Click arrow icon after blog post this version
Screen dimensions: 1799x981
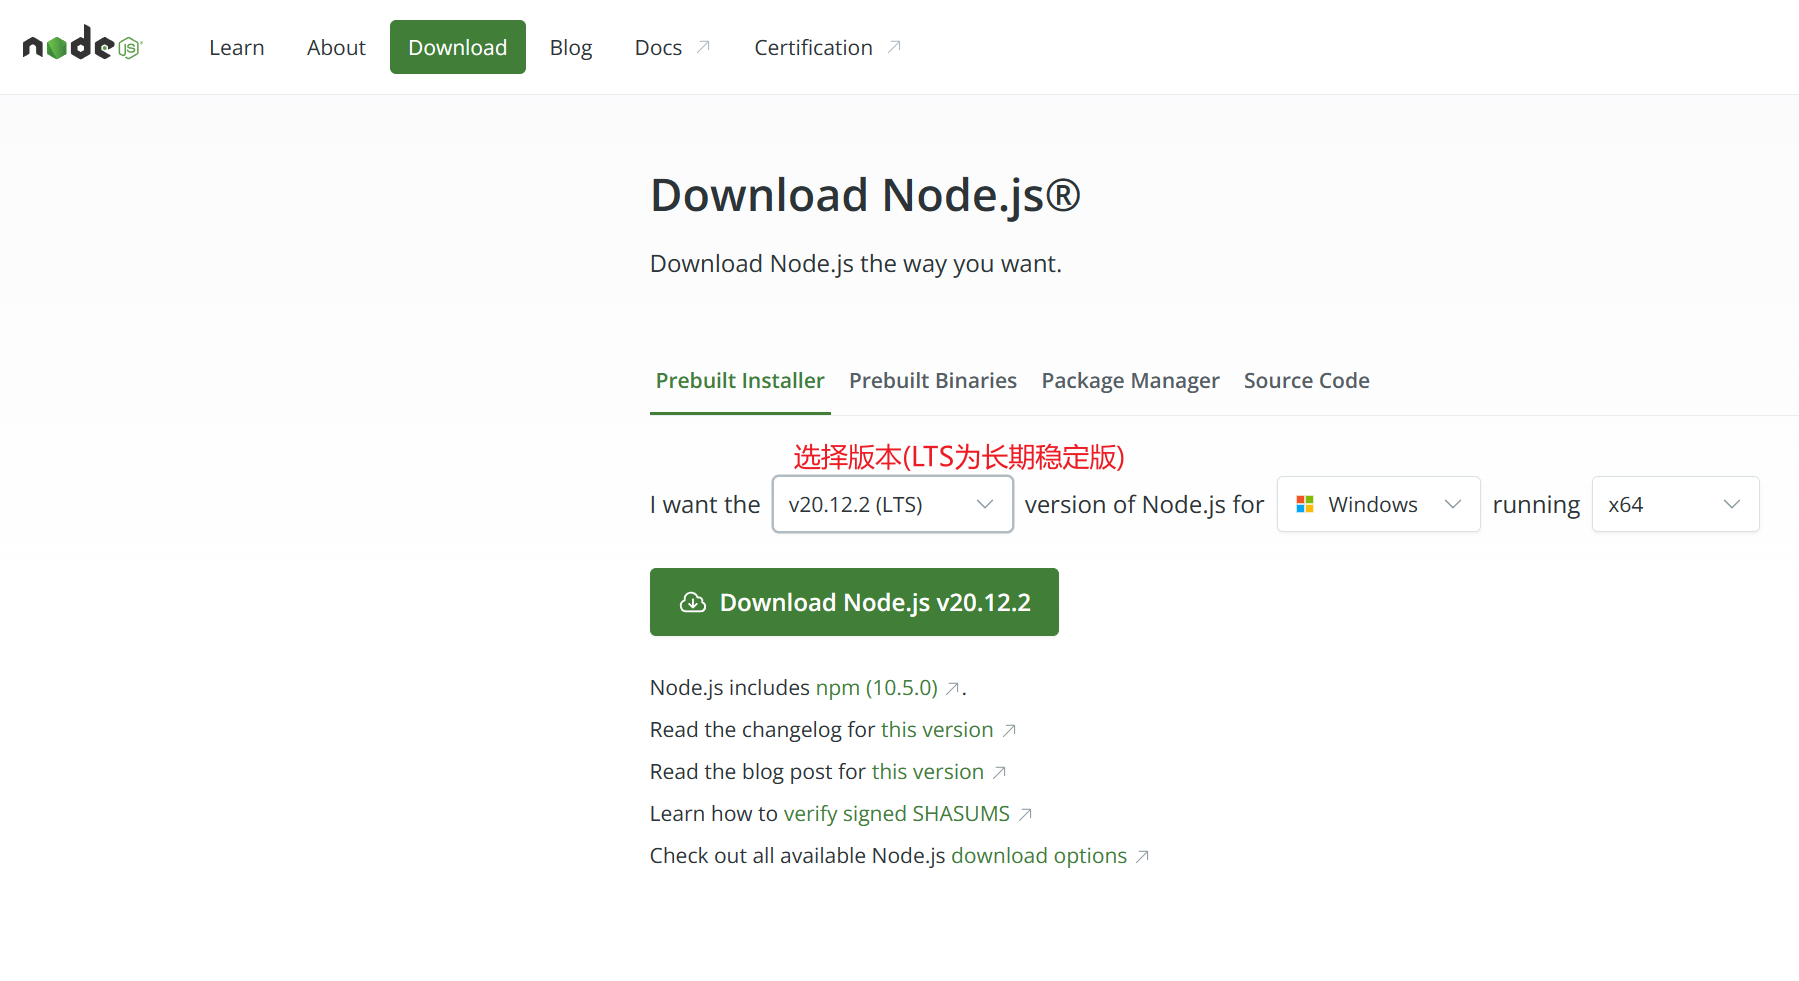point(999,772)
